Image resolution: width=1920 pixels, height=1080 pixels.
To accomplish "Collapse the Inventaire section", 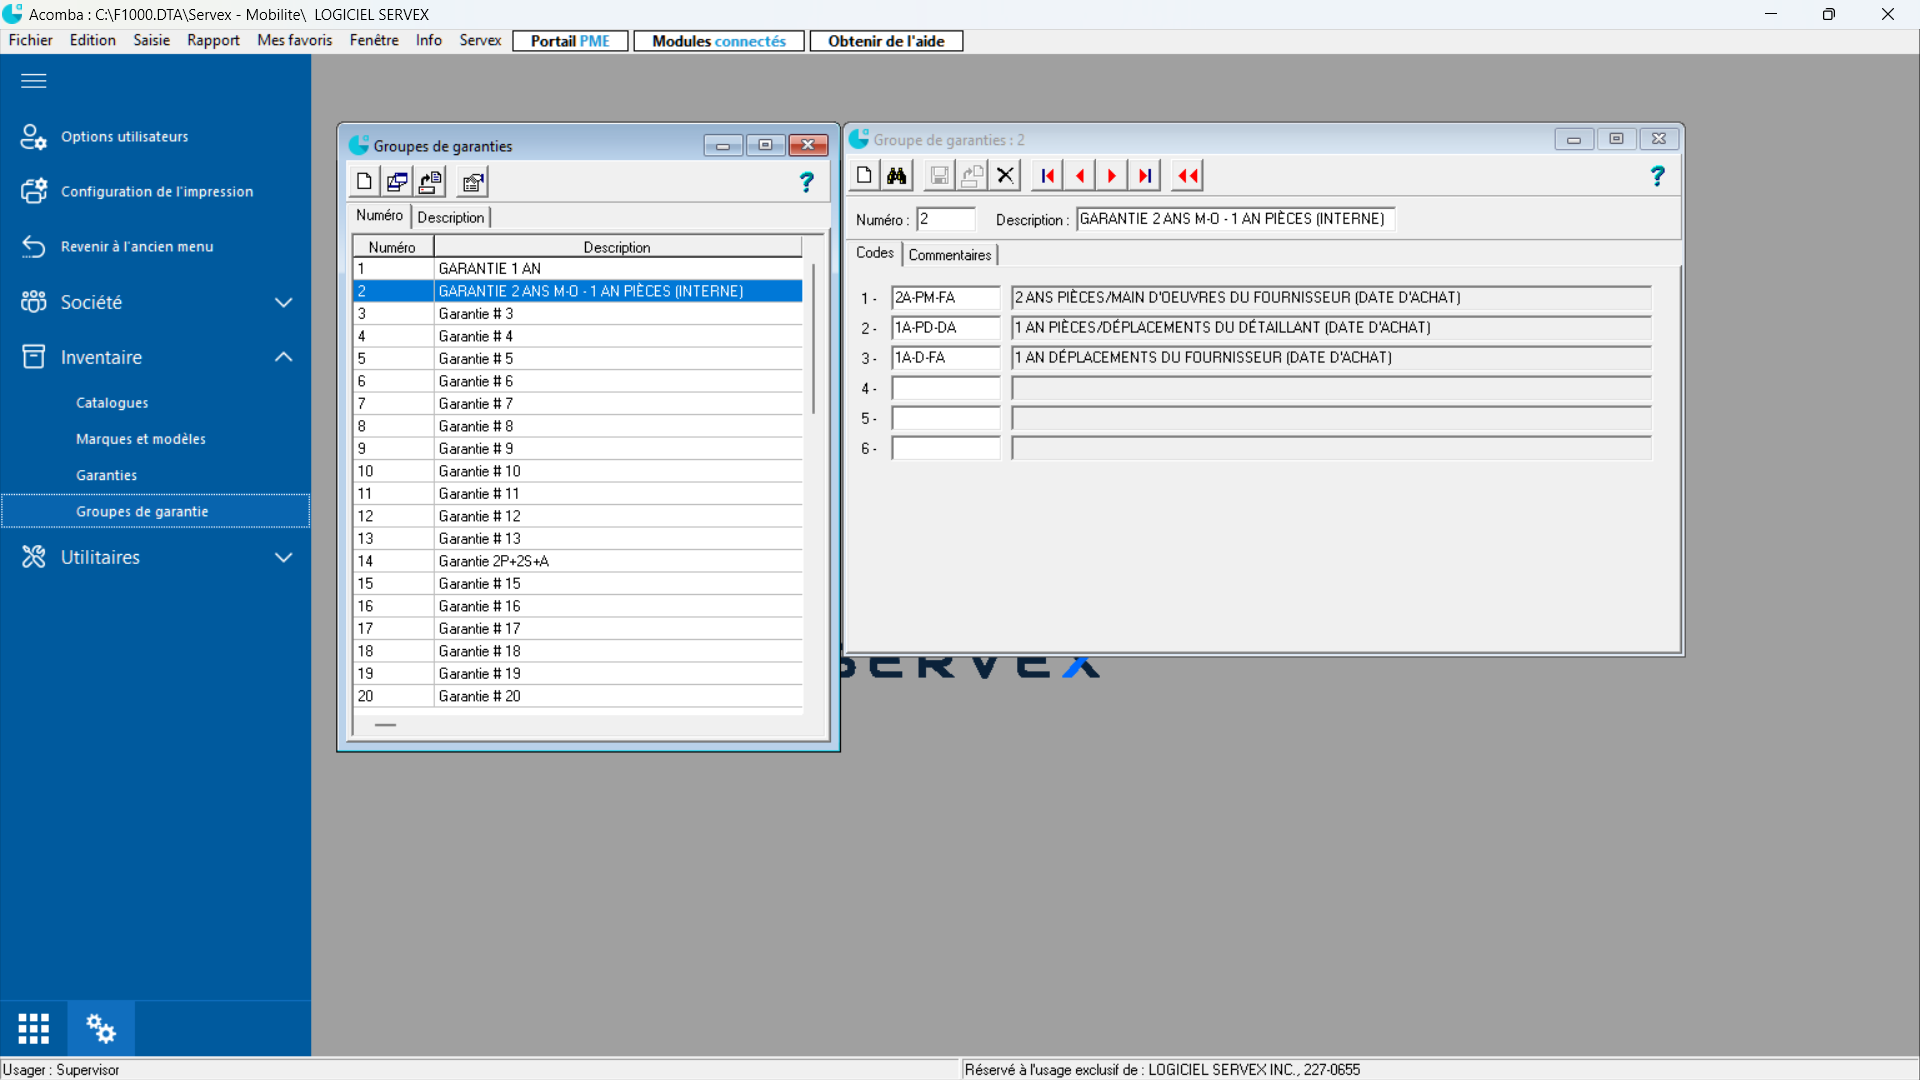I will [x=284, y=357].
